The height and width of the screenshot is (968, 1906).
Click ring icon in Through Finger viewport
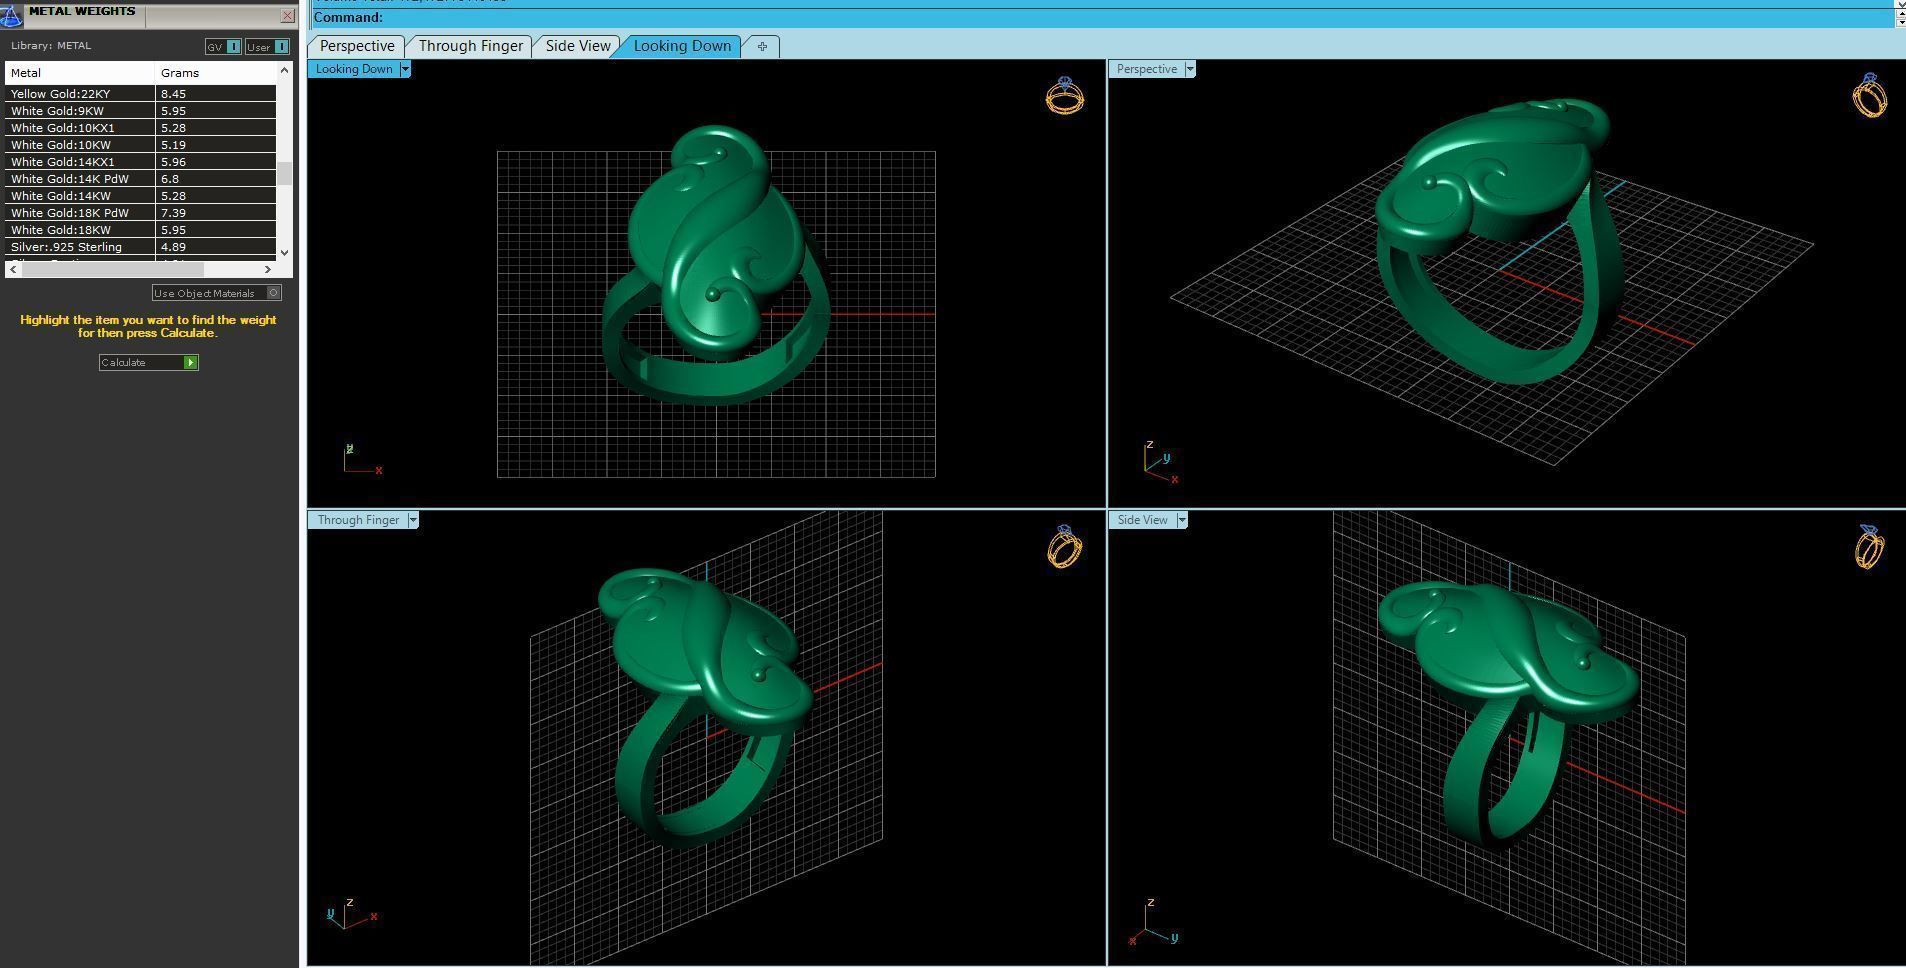[1065, 547]
